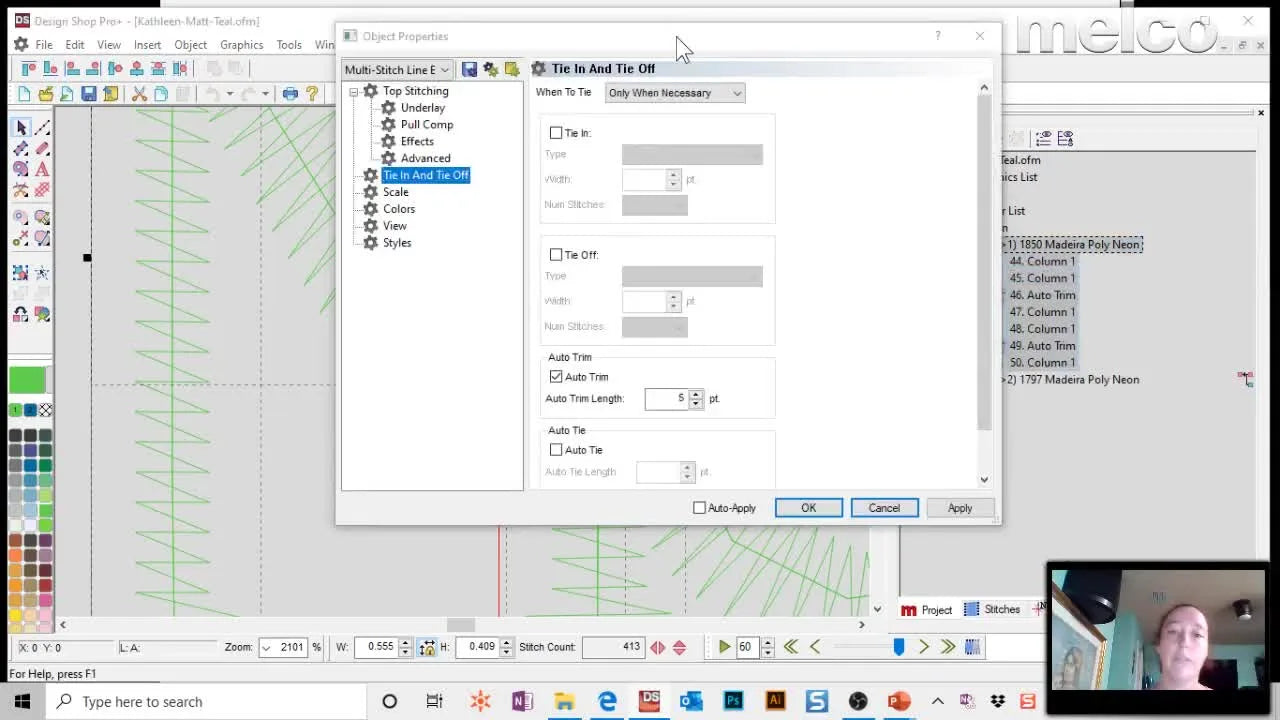Image resolution: width=1280 pixels, height=720 pixels.
Task: Collapse the Top Stitching tree branch
Action: click(354, 90)
